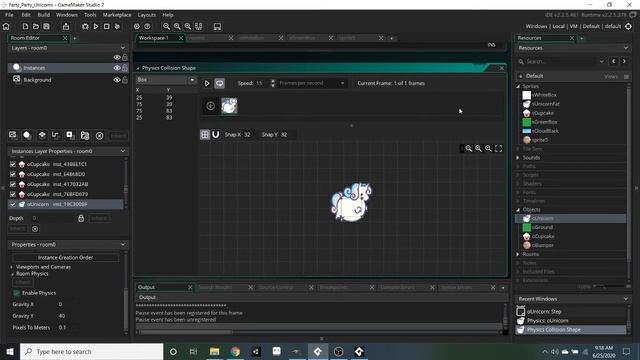Create new asset layer icon
The width and height of the screenshot is (640, 360).
point(70,135)
